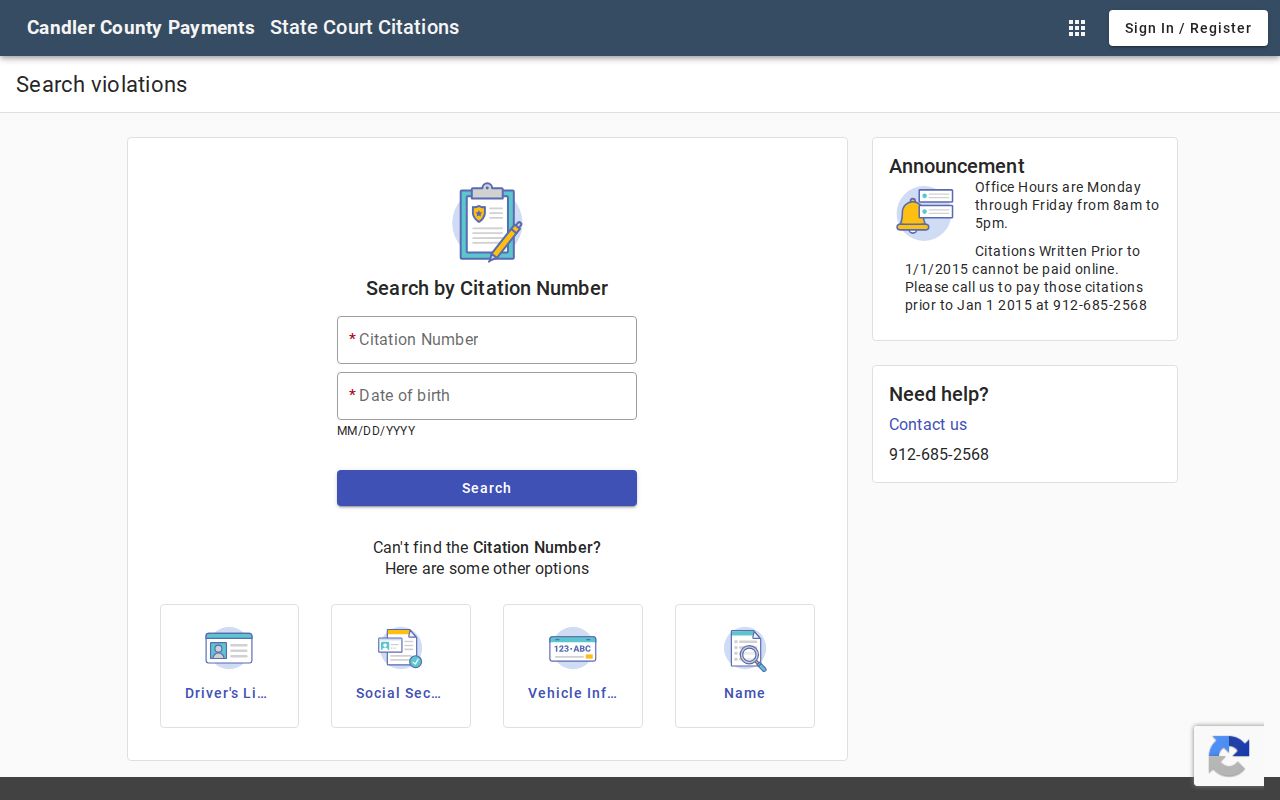The image size is (1280, 800).
Task: Choose the Name search option label
Action: click(x=745, y=693)
